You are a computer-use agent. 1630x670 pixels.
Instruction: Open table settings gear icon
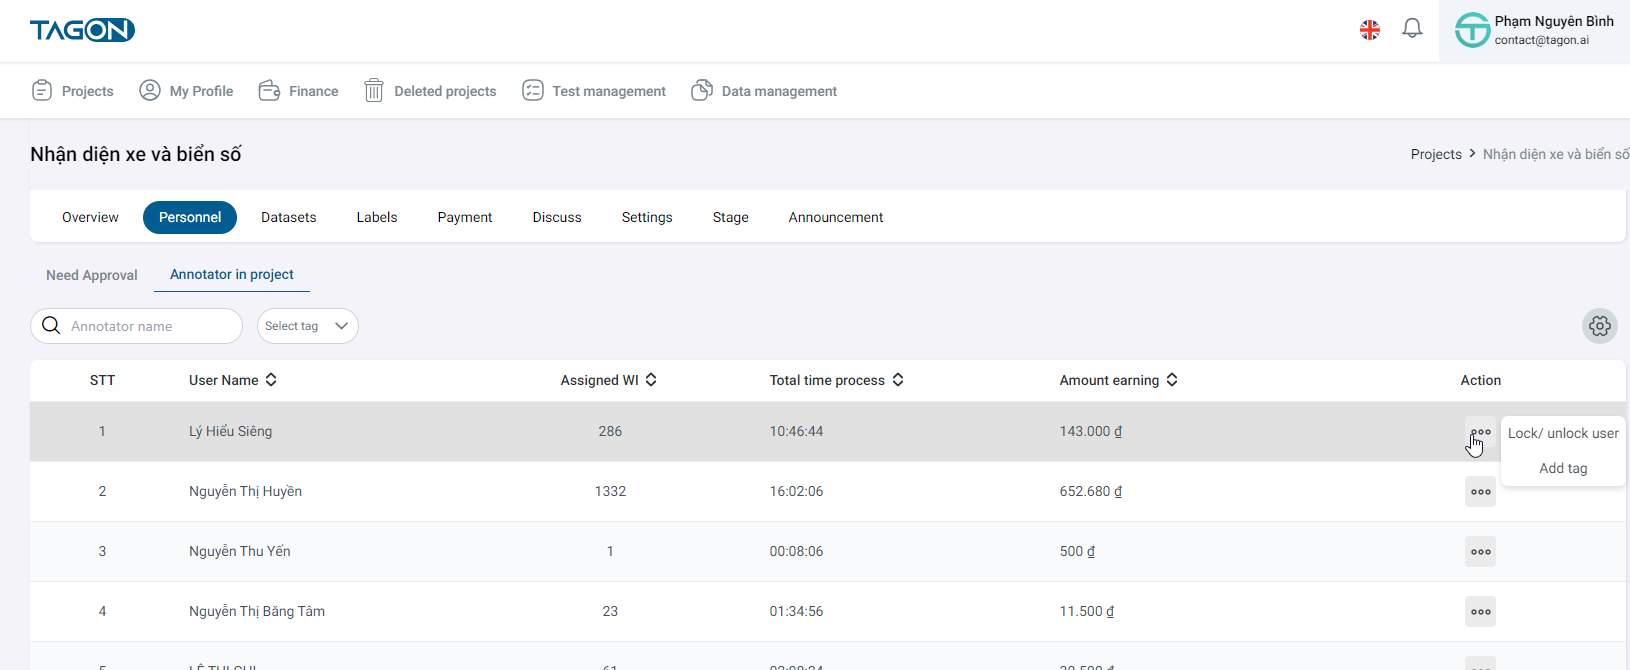(1599, 326)
